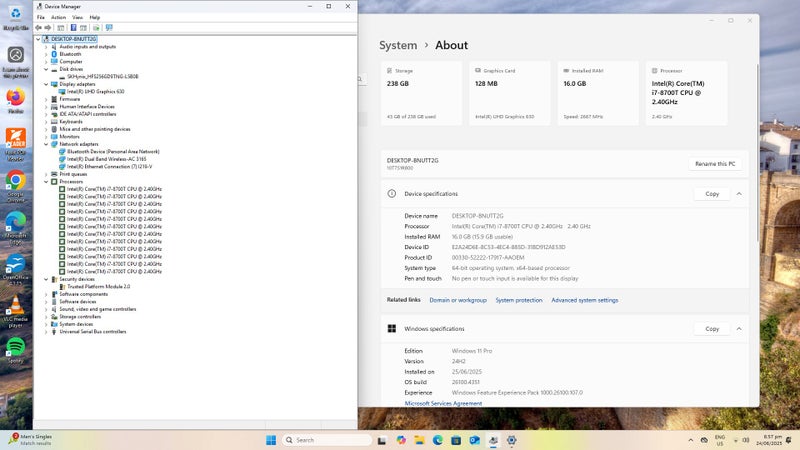Open the Microsoft Edge desktop shortcut
800x450 pixels.
16,228
